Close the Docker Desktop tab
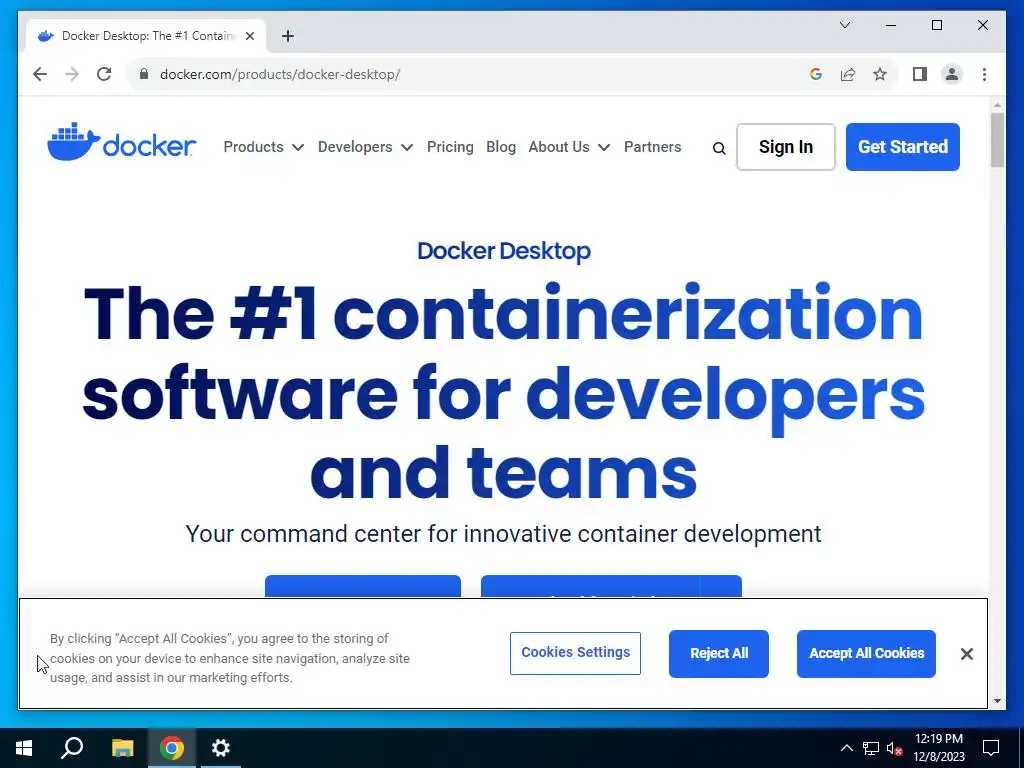1024x768 pixels. pyautogui.click(x=249, y=36)
